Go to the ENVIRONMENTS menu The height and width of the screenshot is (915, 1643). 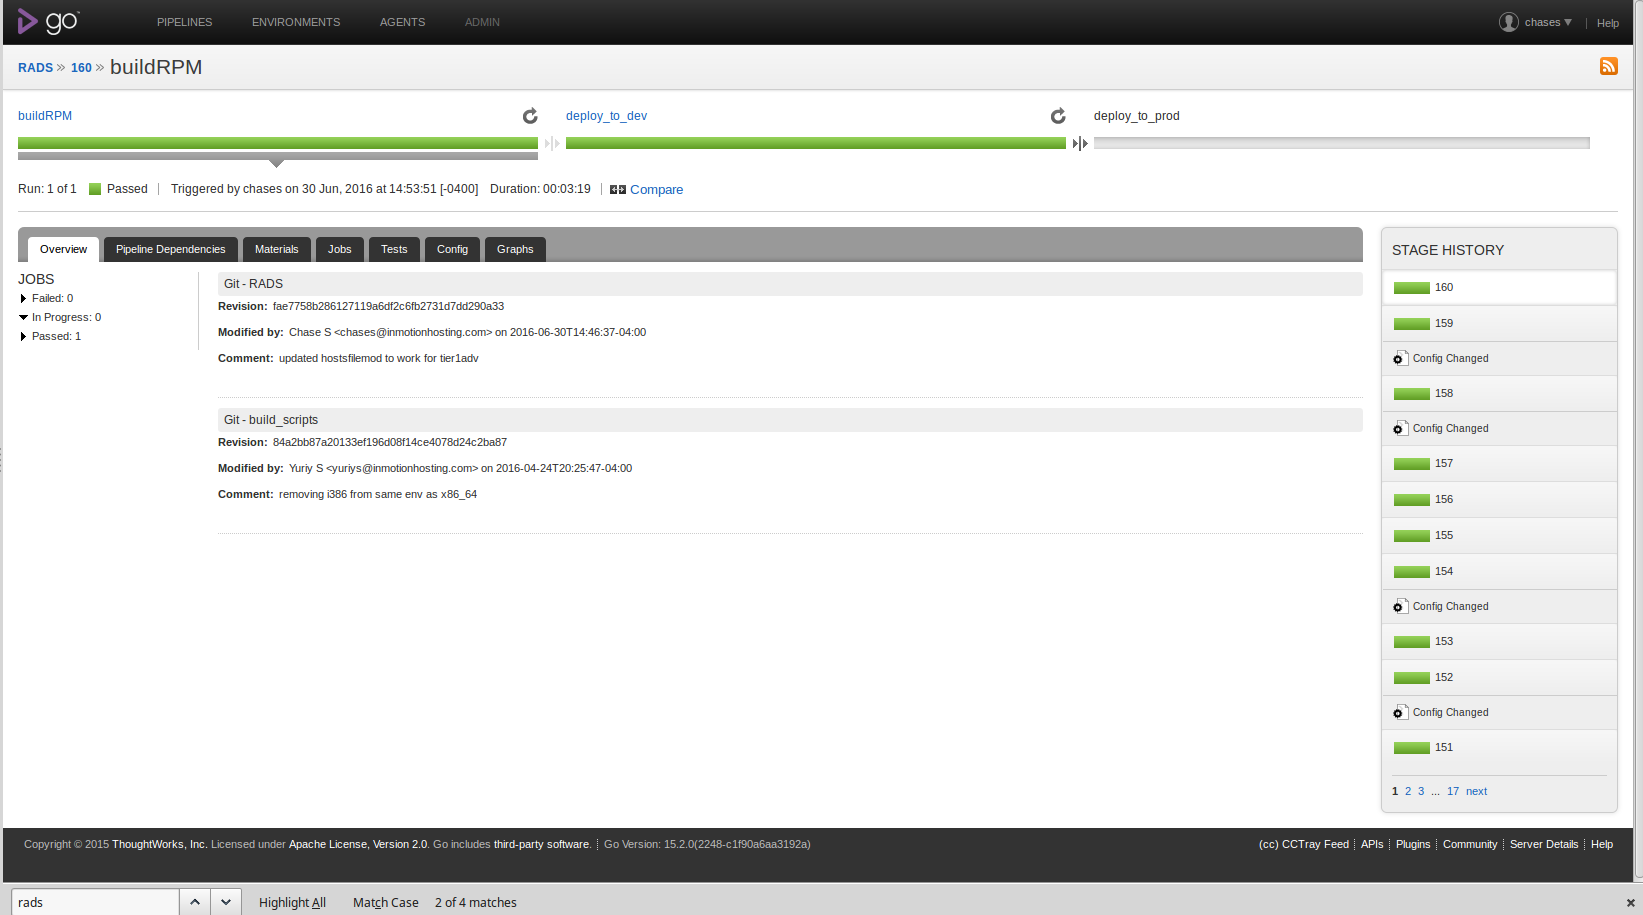pyautogui.click(x=295, y=22)
